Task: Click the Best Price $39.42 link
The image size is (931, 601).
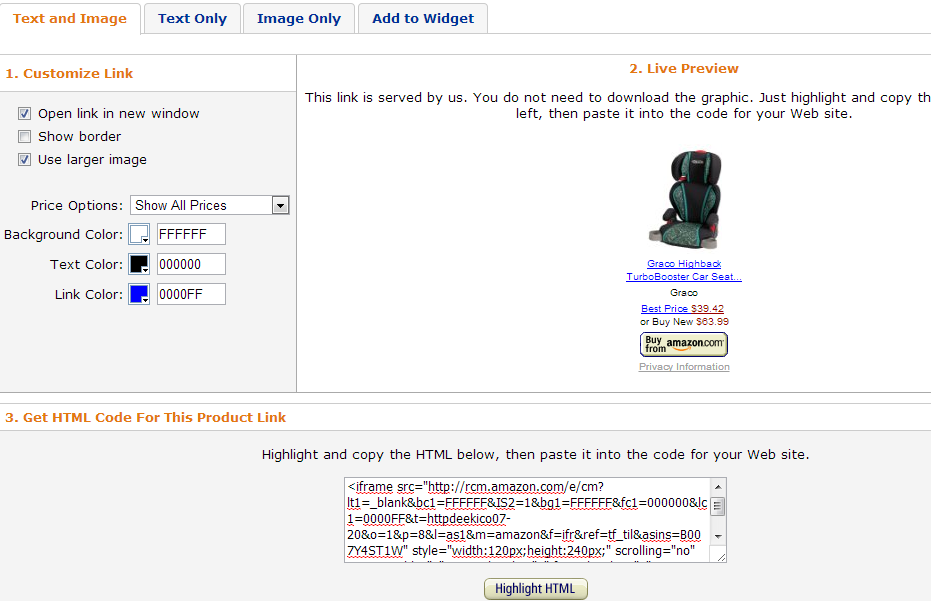Action: [682, 309]
